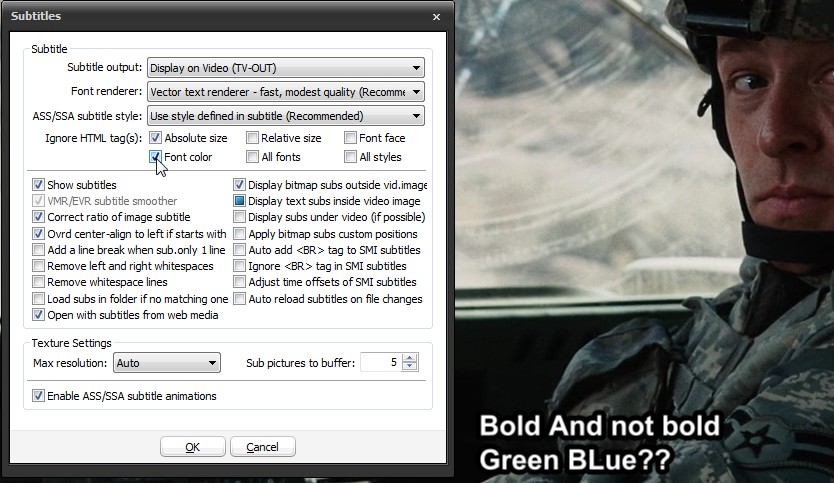834x483 pixels.
Task: Confirm settings with OK button
Action: tap(193, 447)
